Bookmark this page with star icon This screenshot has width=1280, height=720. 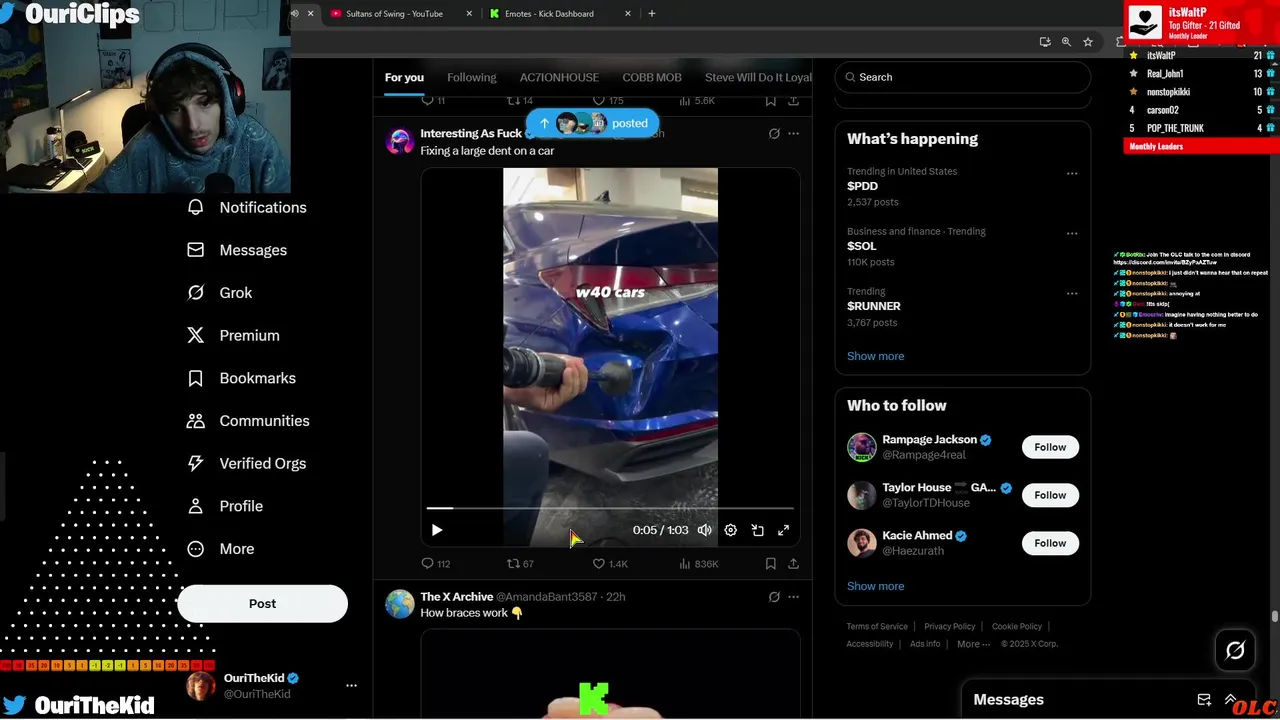tap(1088, 42)
